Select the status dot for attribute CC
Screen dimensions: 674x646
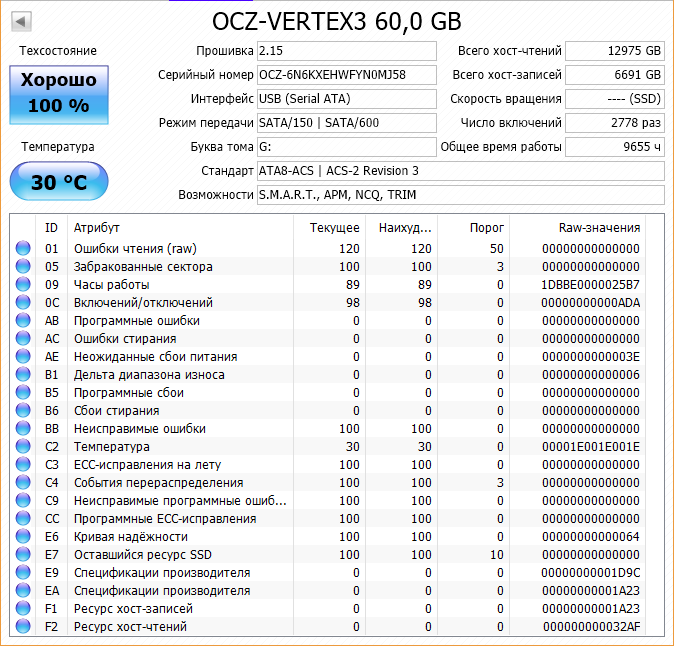coord(23,518)
